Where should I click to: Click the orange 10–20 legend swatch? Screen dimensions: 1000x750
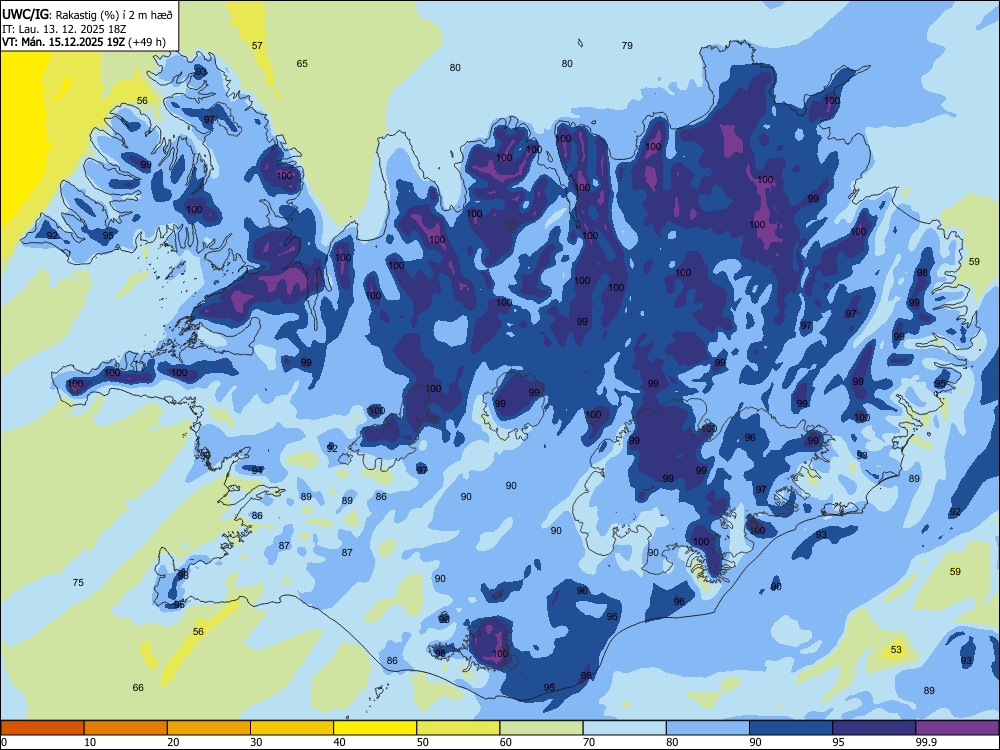coord(126,728)
